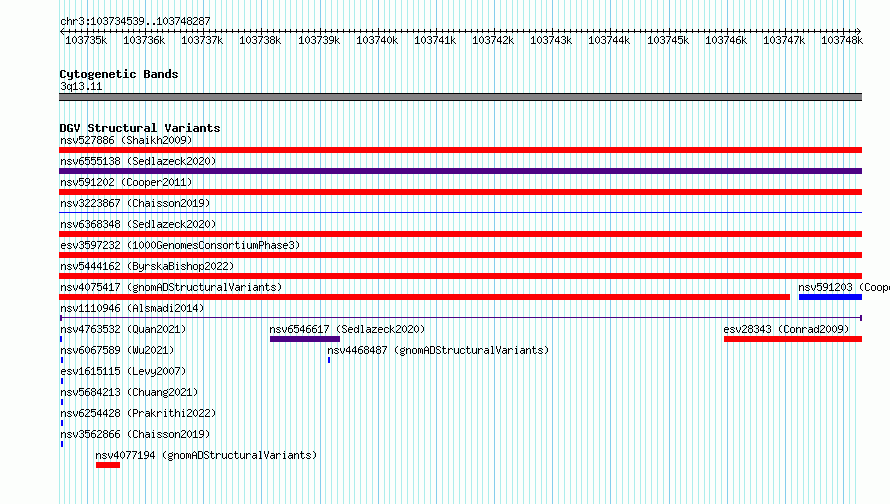Select the red esv3597232 variant bar
Image resolution: width=890 pixels, height=504 pixels.
(460, 255)
